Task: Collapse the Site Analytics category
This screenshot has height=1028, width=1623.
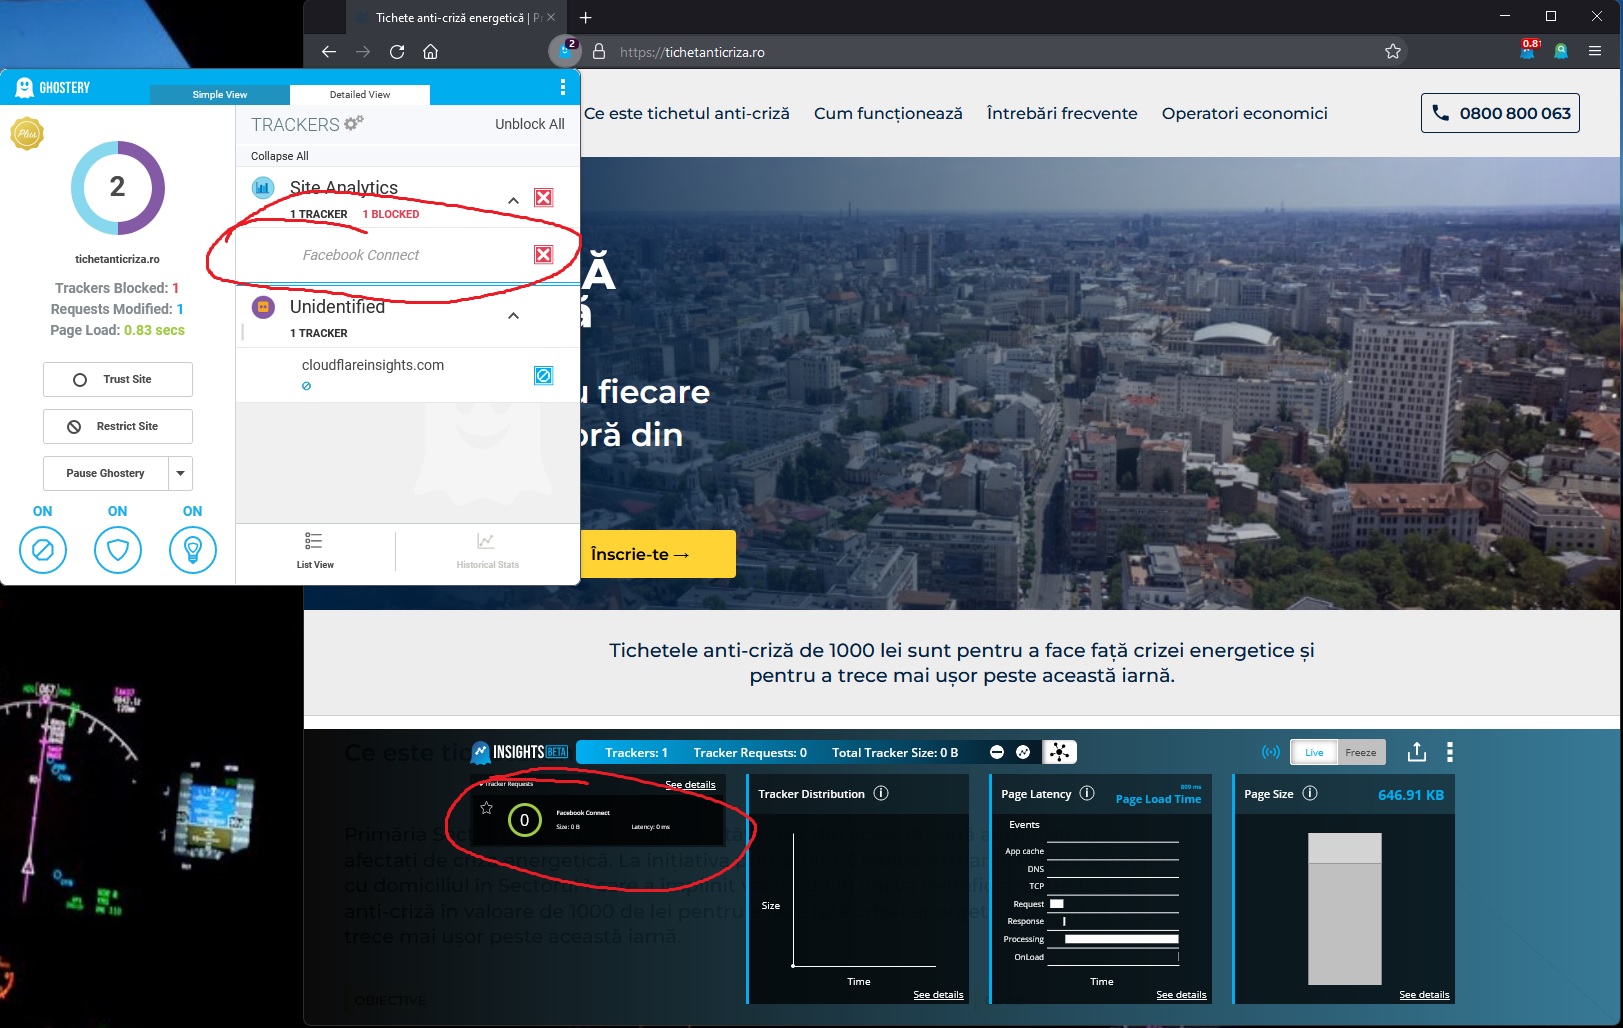Action: point(513,200)
